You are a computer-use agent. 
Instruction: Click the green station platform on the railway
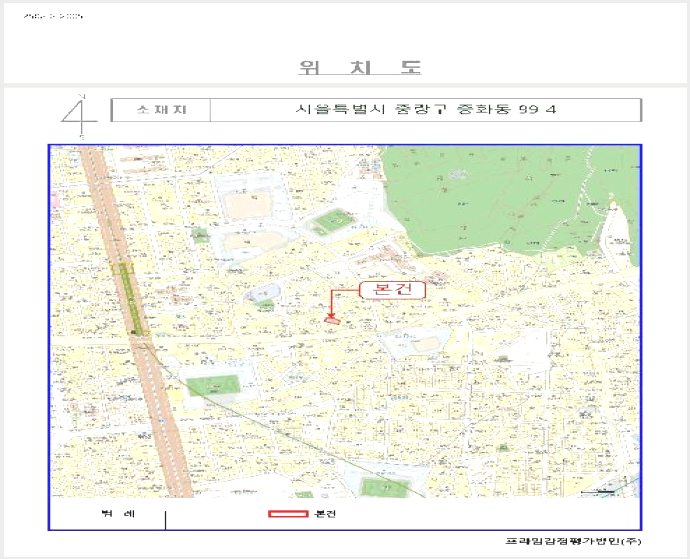tap(128, 299)
